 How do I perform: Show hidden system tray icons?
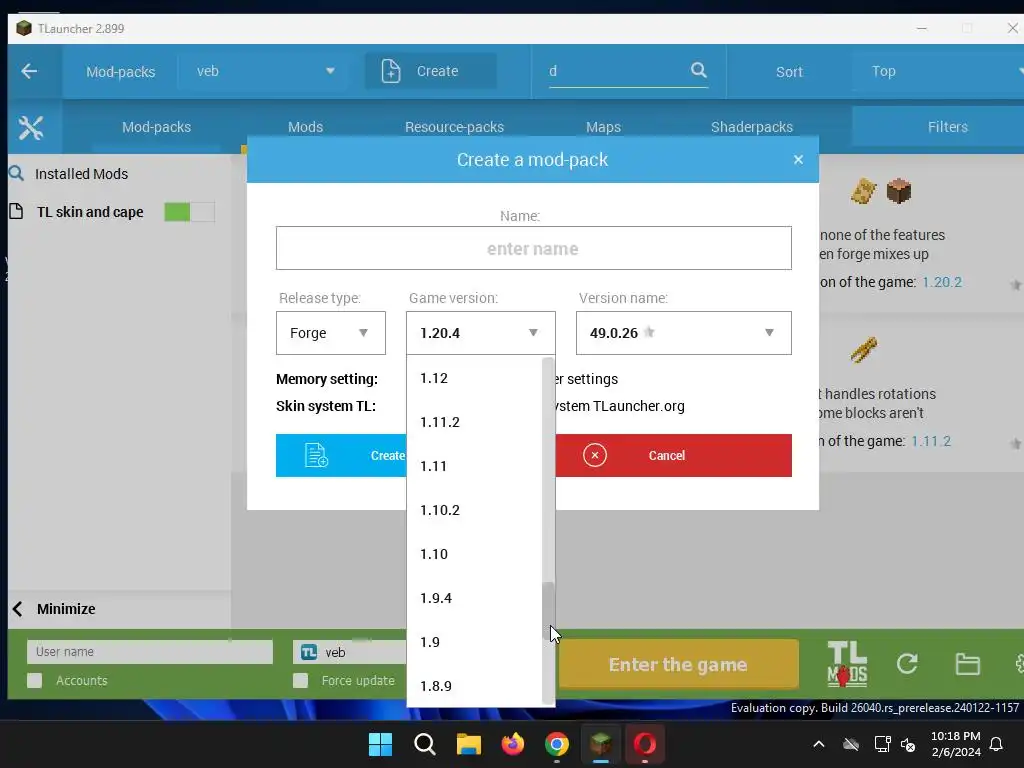818,744
